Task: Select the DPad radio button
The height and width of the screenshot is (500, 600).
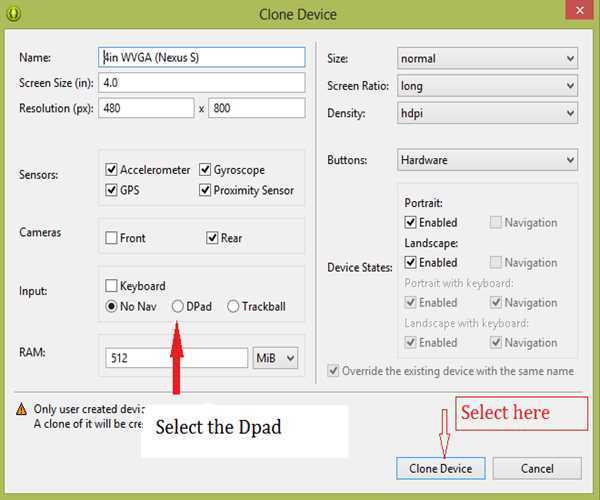Action: click(x=178, y=306)
